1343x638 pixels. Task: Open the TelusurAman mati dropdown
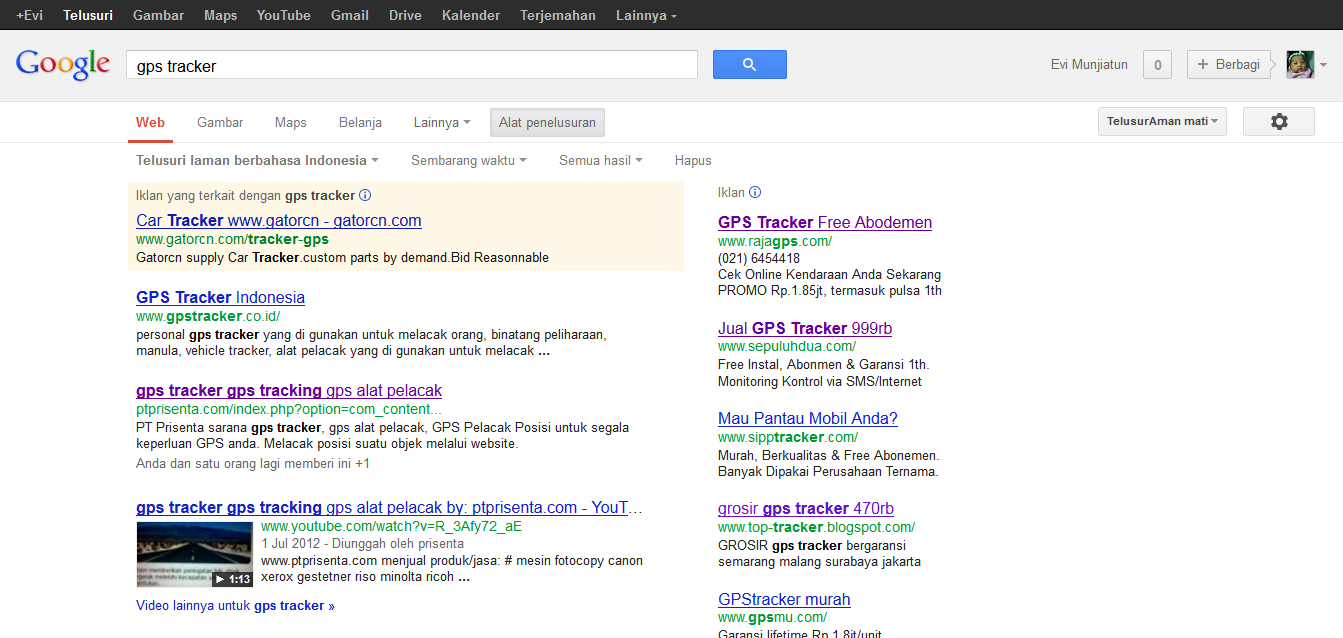click(x=1162, y=122)
